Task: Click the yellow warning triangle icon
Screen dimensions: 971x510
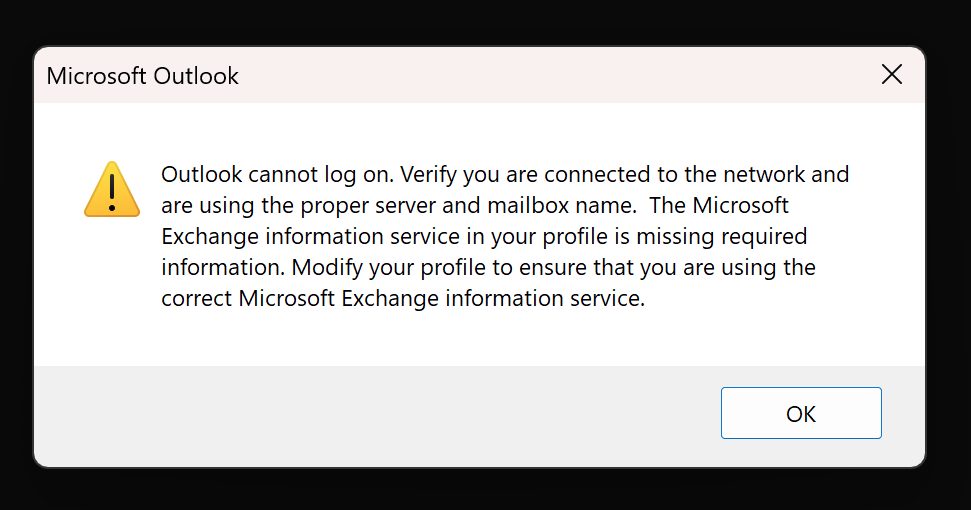Action: pyautogui.click(x=112, y=190)
